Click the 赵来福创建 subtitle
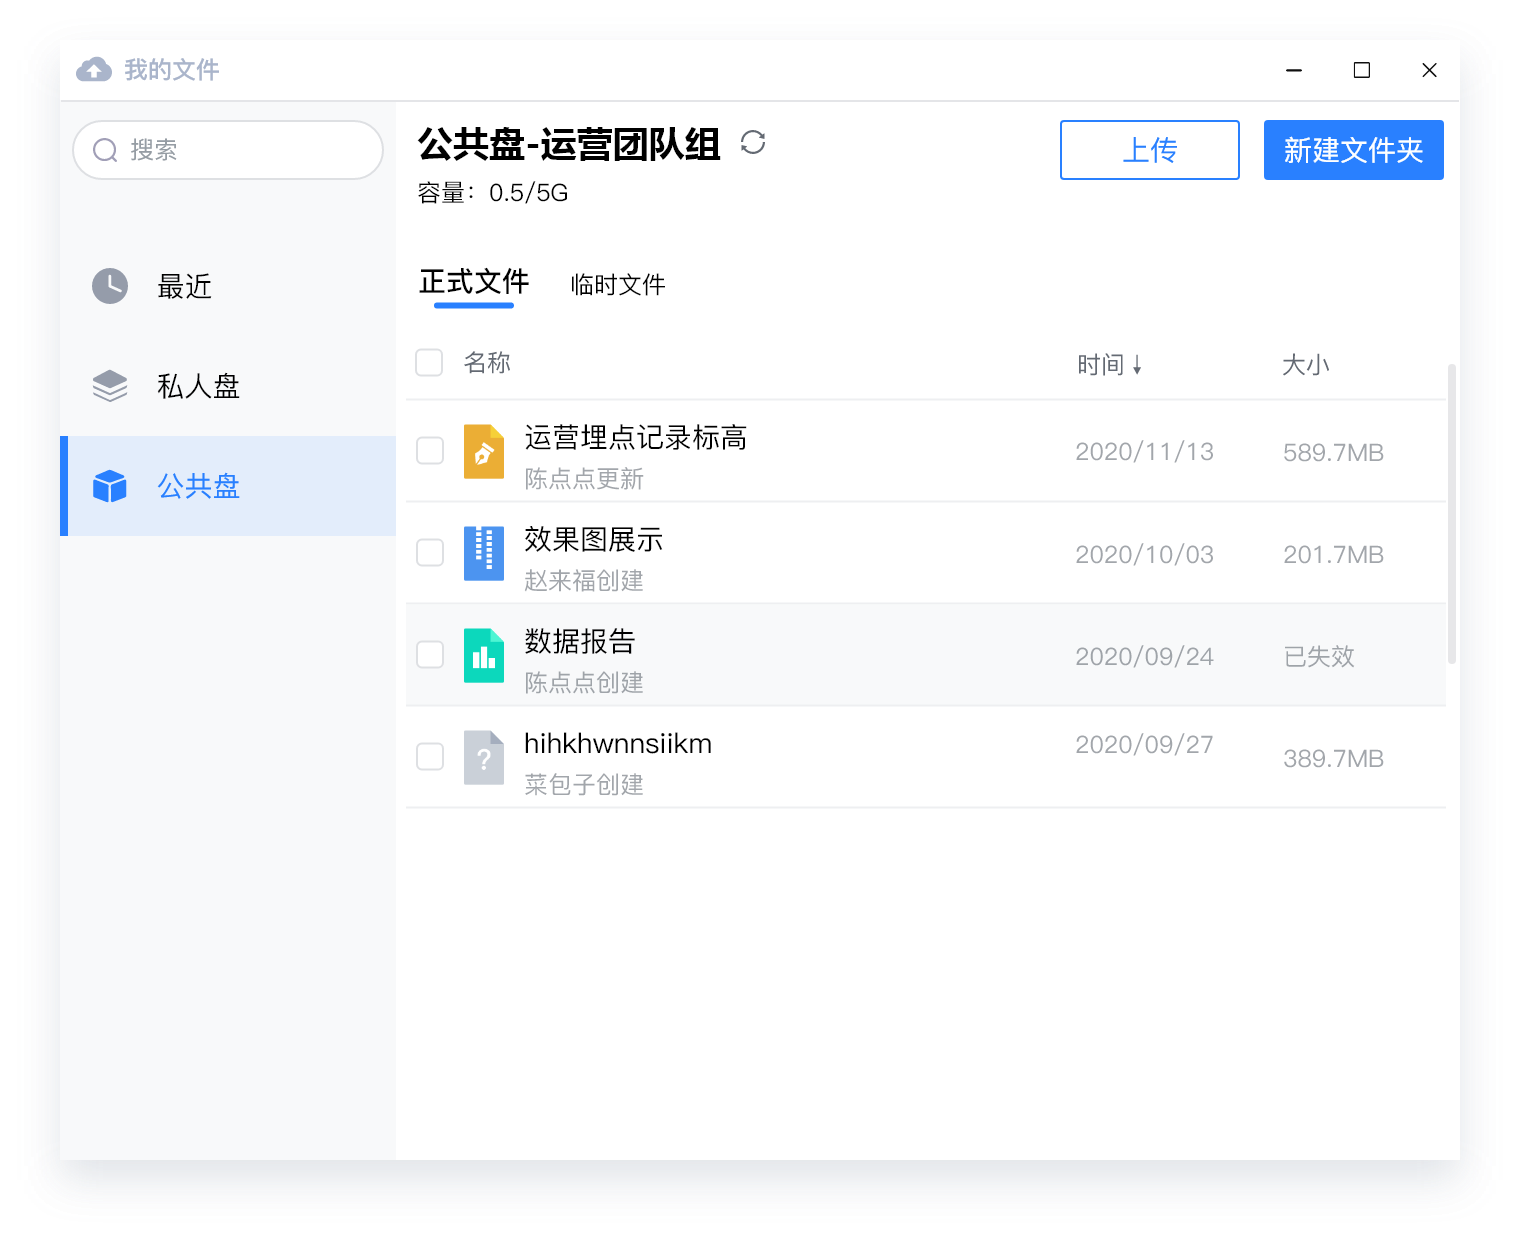 [x=584, y=581]
